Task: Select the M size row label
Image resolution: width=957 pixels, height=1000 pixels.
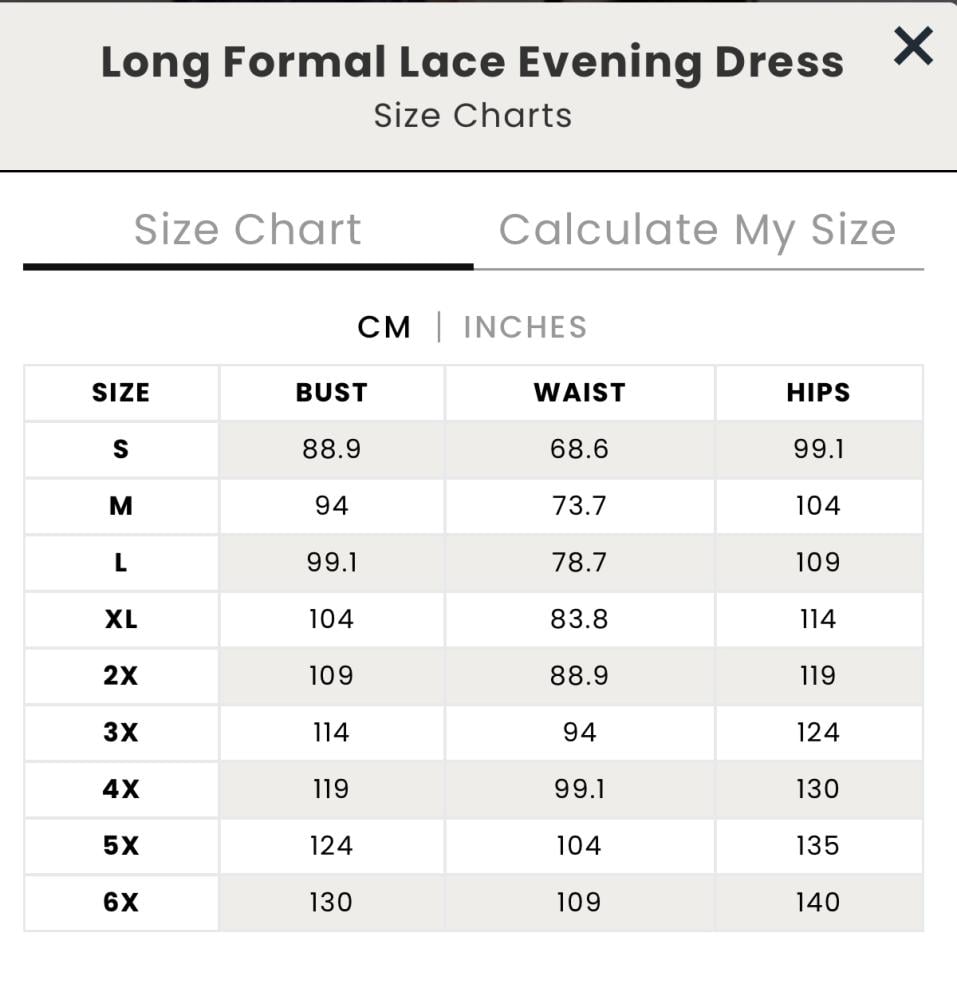Action: tap(121, 506)
